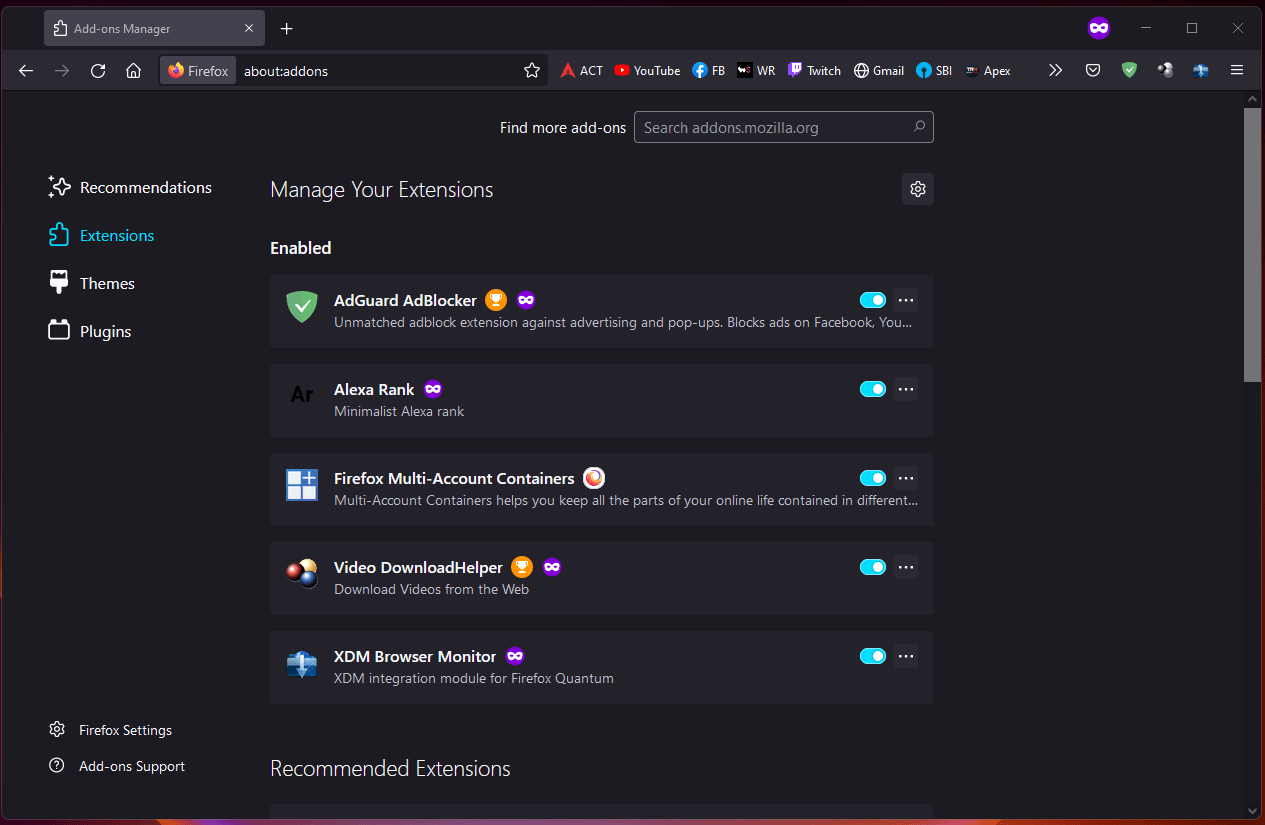Open the Recommendations section
1265x825 pixels.
[x=130, y=187]
